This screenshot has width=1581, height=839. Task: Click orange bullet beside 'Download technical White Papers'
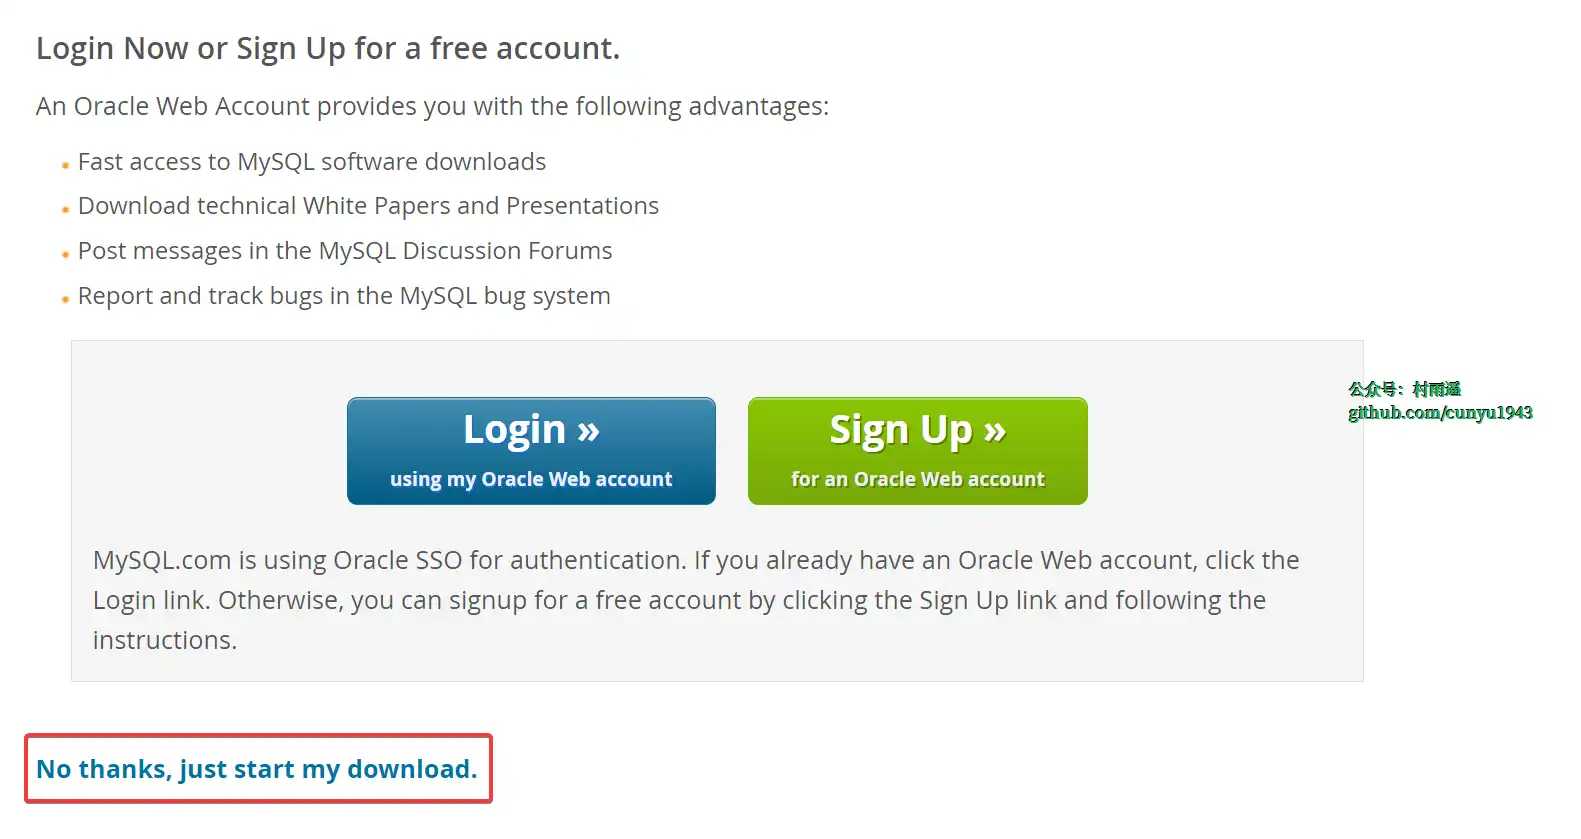[65, 209]
